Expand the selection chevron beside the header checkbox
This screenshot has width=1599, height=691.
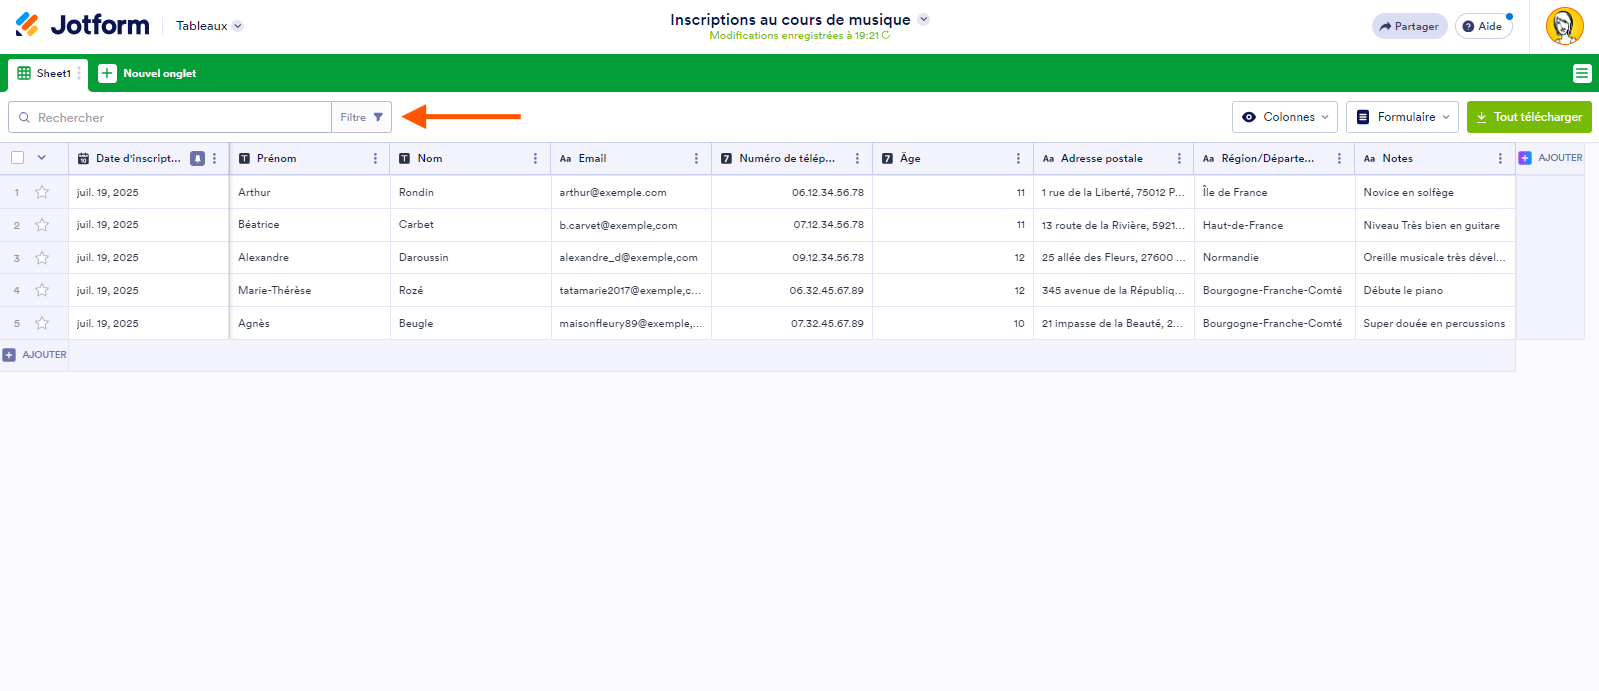[x=41, y=157]
